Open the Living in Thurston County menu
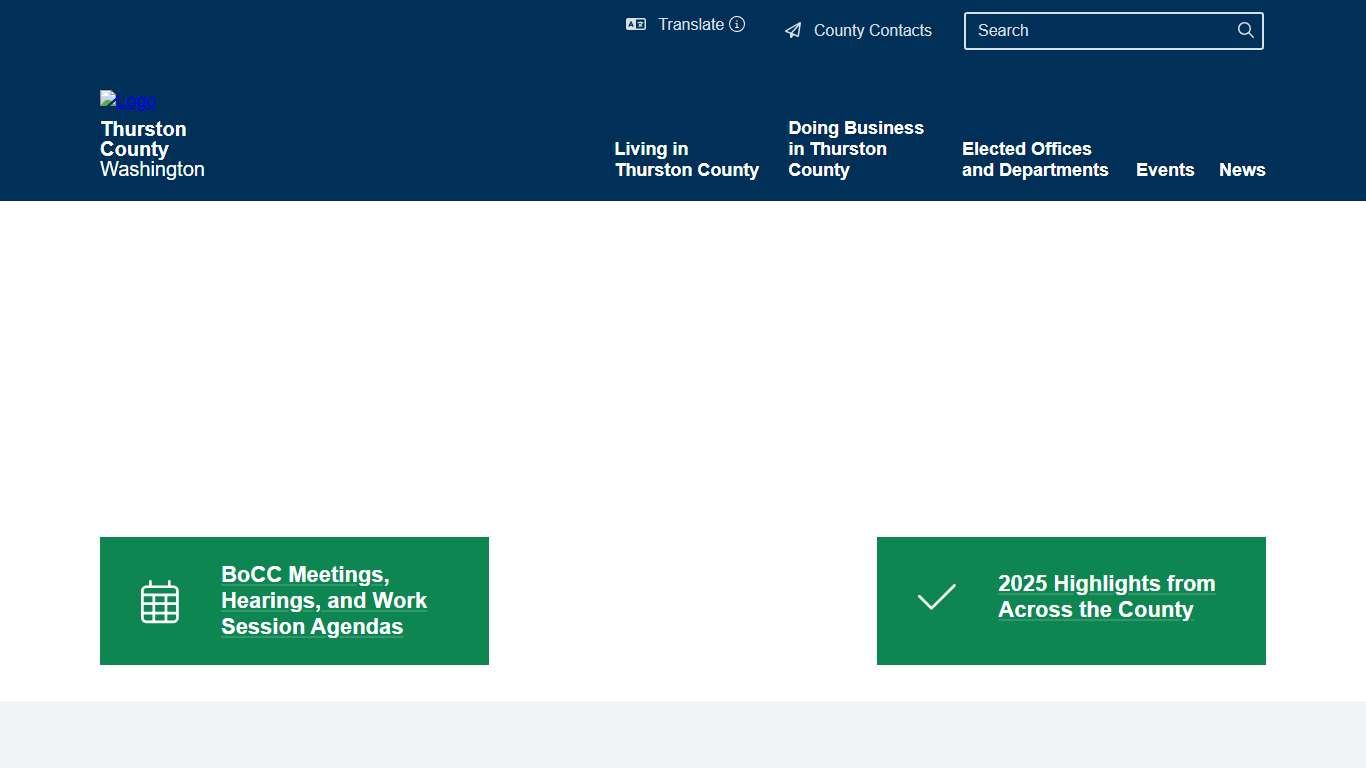 tap(686, 159)
